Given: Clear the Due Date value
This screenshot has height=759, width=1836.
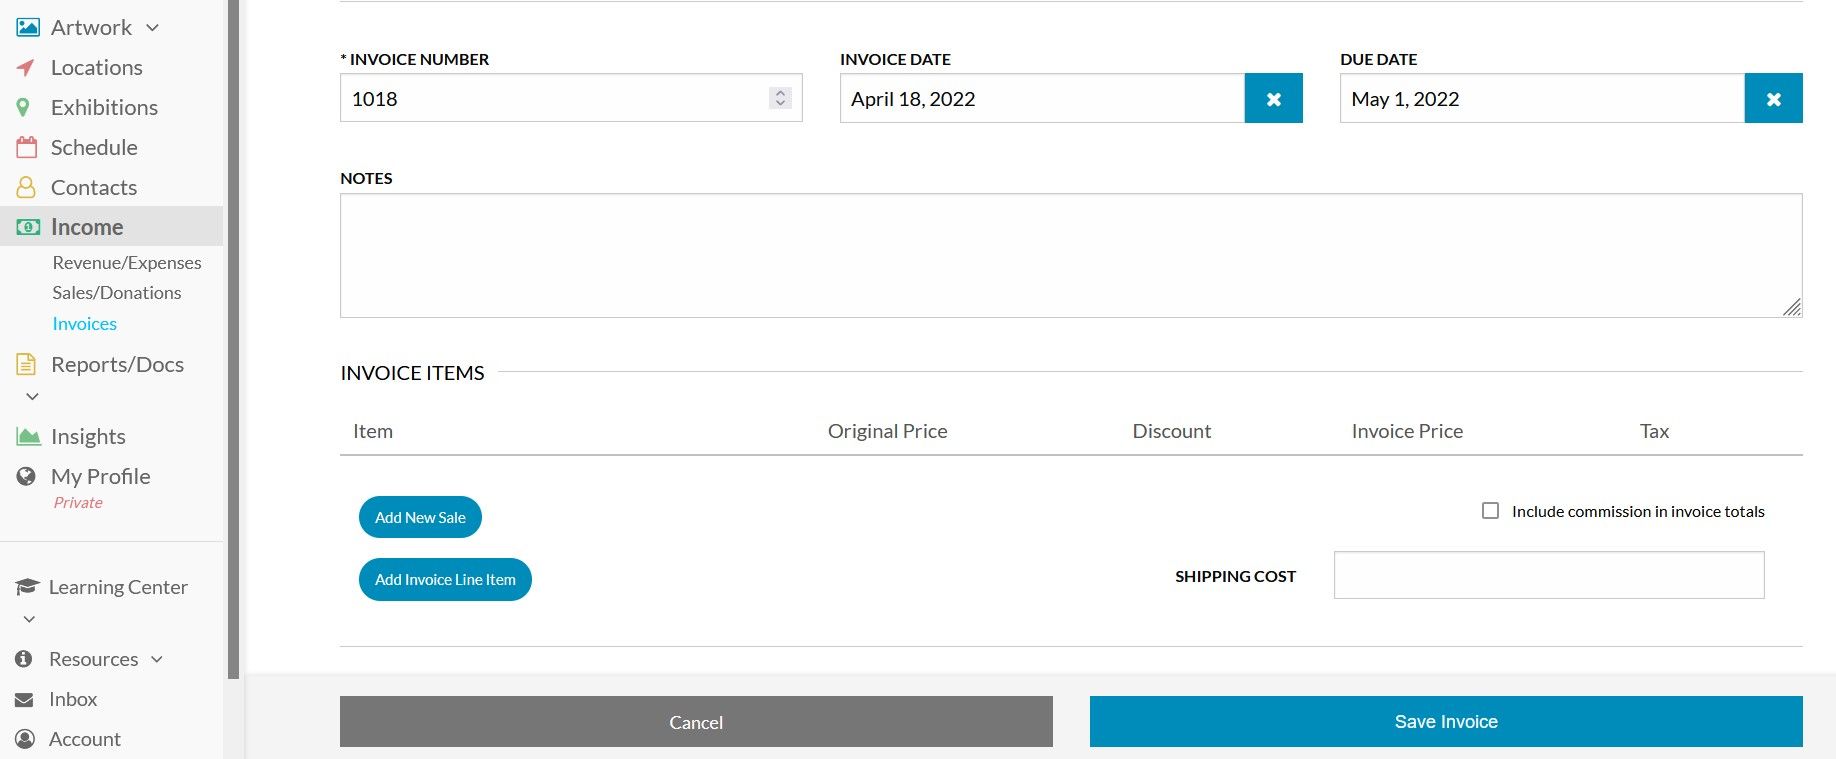Looking at the screenshot, I should 1773,99.
